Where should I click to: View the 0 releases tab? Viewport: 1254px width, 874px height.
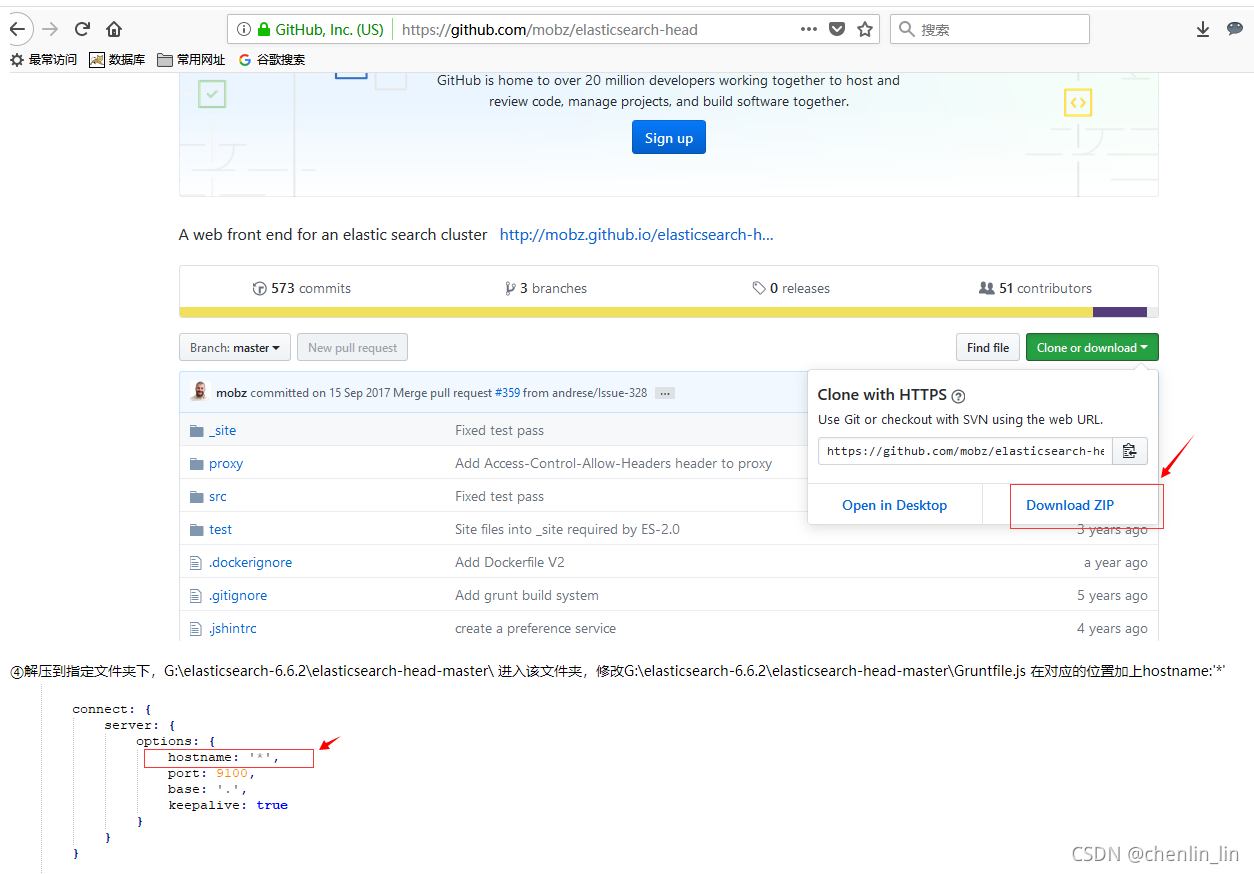tap(791, 288)
